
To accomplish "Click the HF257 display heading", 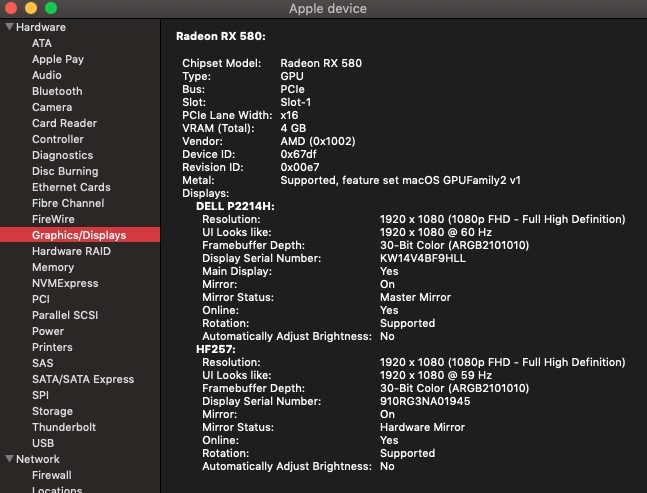I will (218, 349).
